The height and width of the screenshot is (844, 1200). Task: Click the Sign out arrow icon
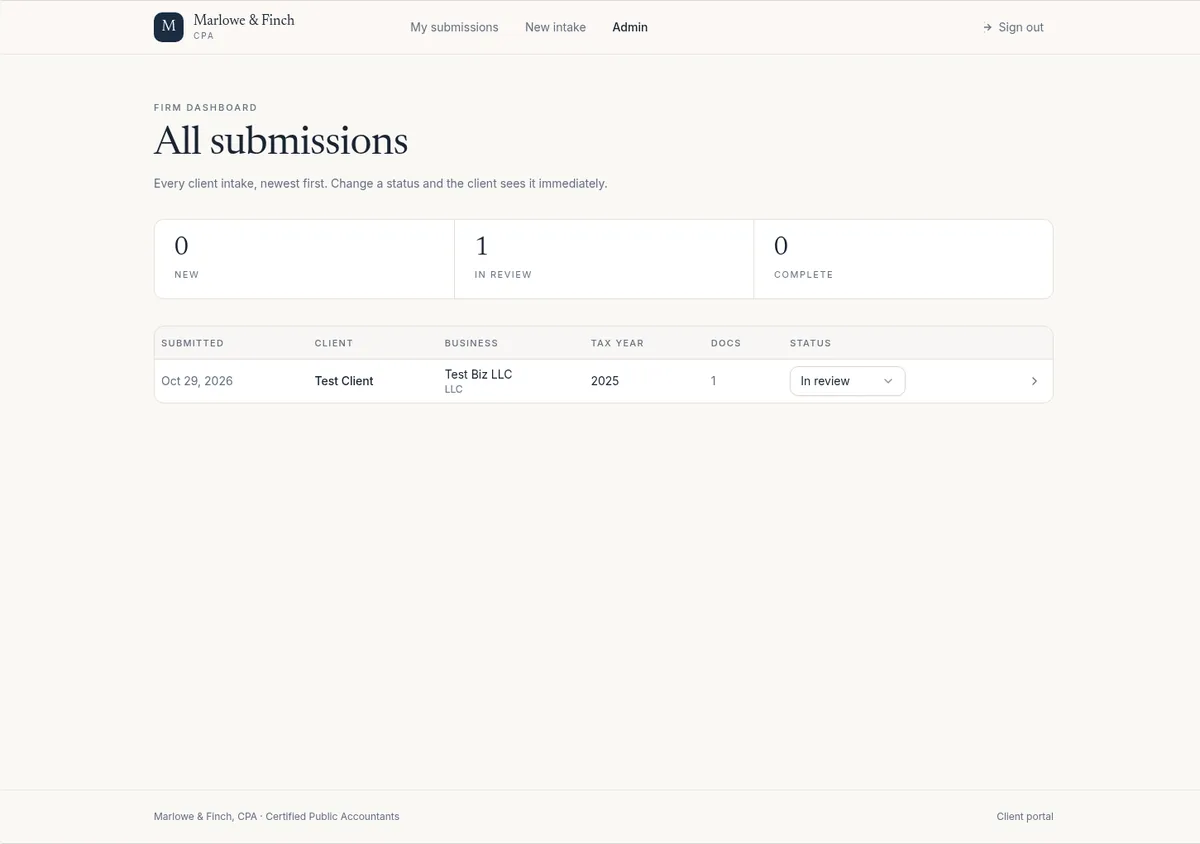pyautogui.click(x=987, y=27)
